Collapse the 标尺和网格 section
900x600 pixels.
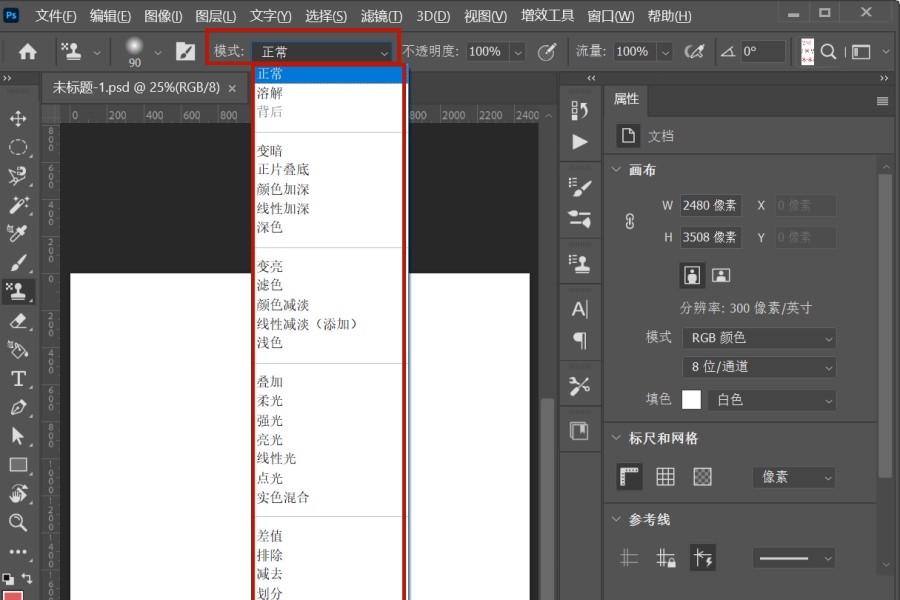(x=616, y=438)
